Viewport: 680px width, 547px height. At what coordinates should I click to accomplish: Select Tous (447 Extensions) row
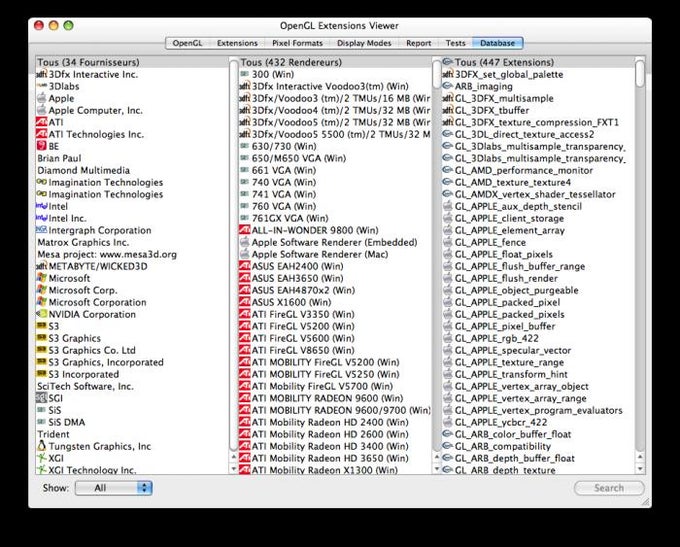pos(538,62)
